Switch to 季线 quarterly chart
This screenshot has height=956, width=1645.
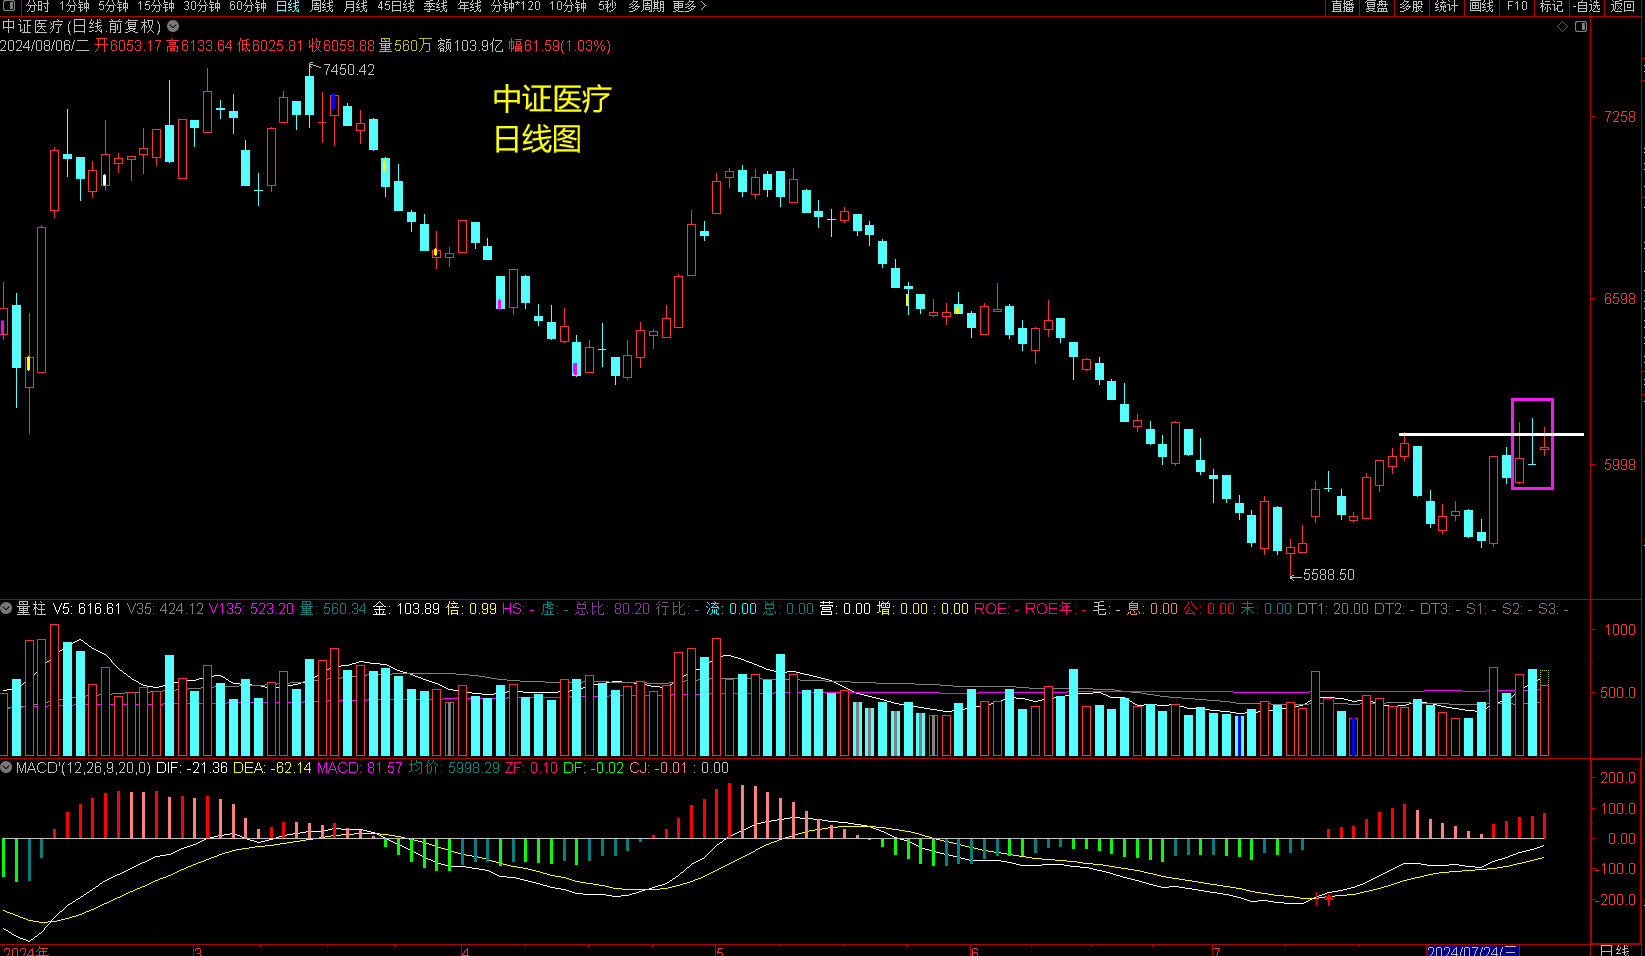pyautogui.click(x=436, y=6)
